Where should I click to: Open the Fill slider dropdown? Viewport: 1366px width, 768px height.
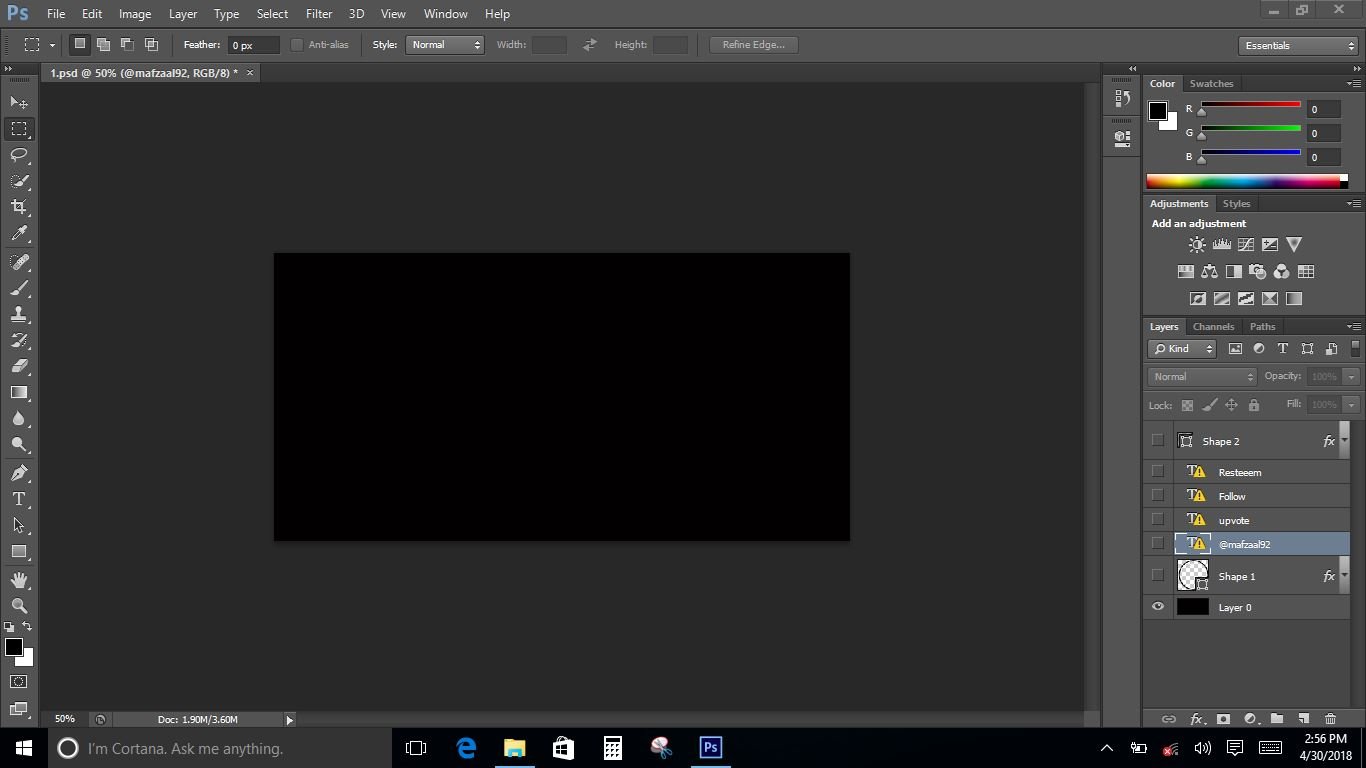[1351, 405]
